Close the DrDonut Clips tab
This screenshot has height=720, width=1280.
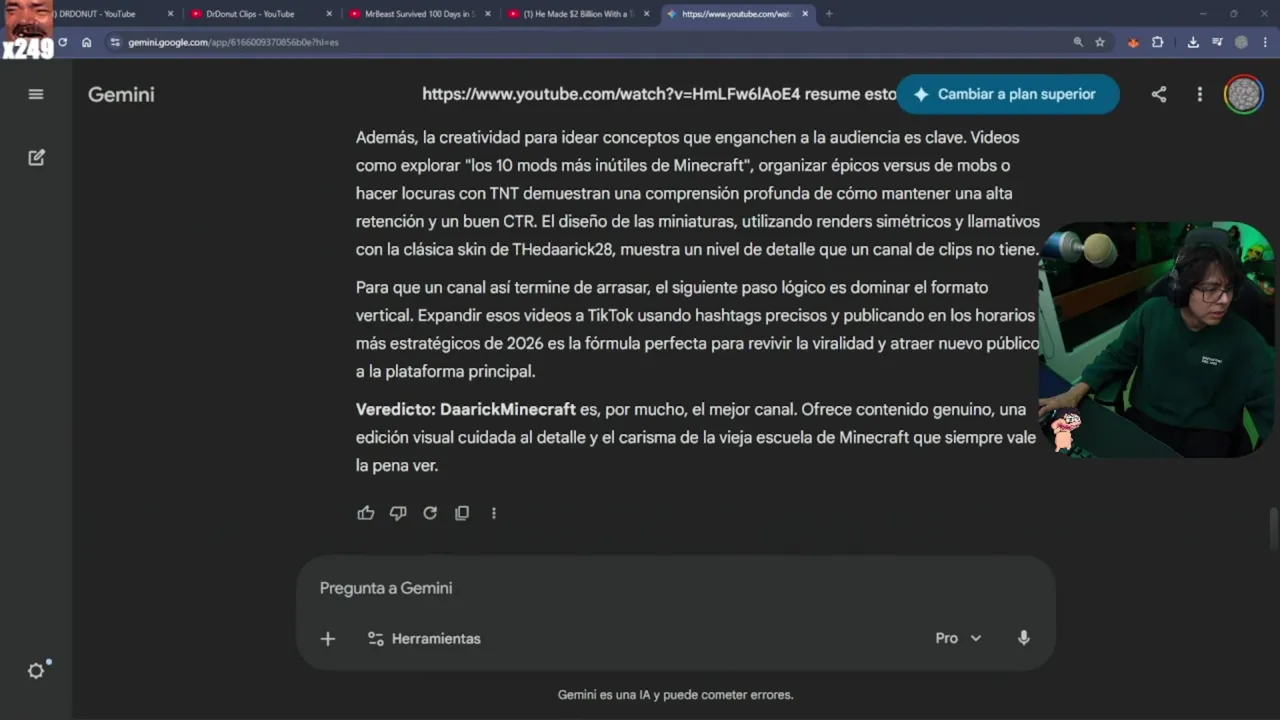329,14
